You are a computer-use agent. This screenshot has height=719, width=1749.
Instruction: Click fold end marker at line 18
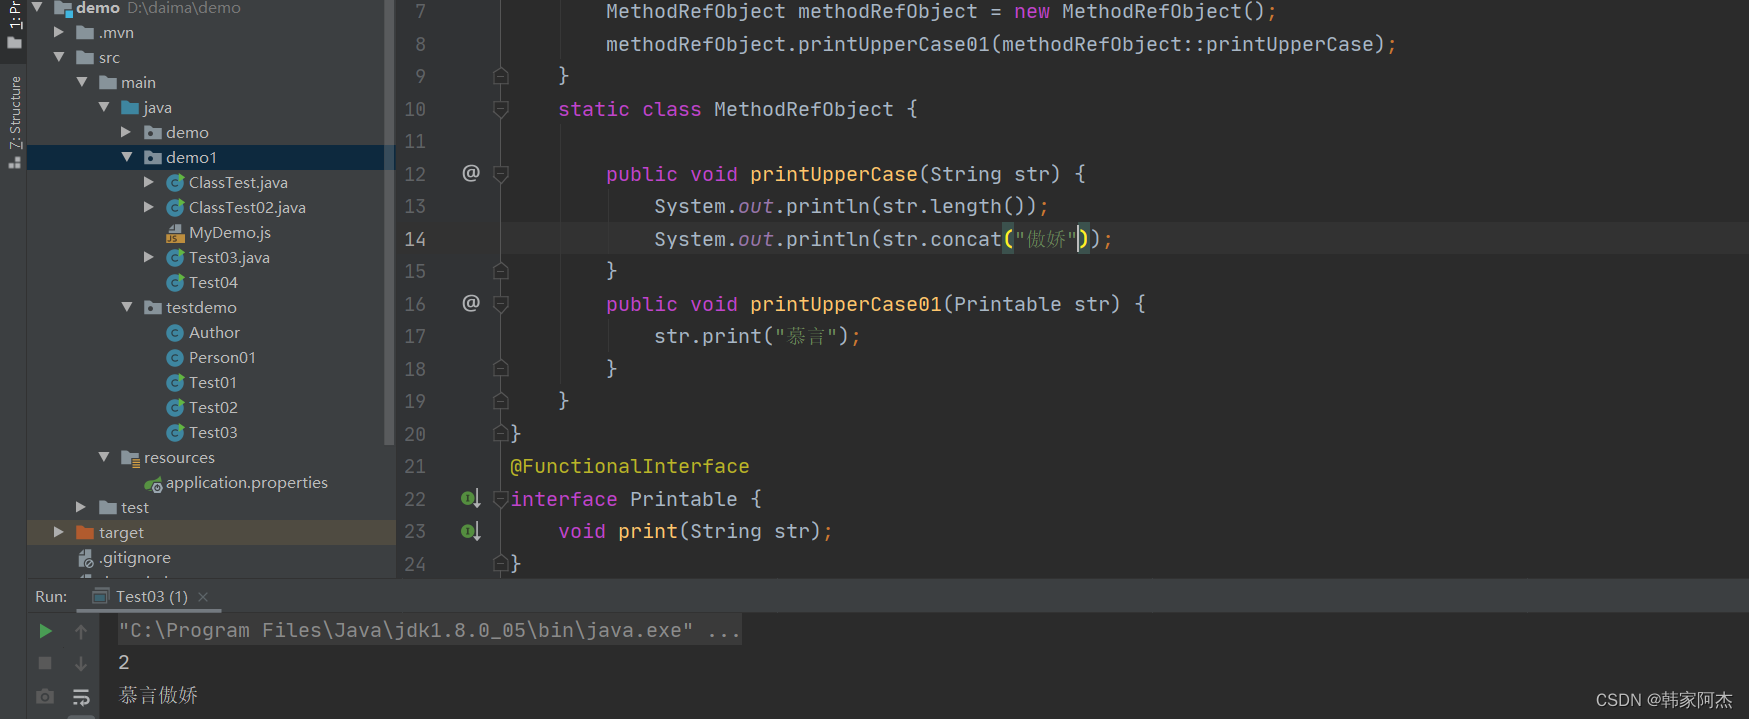501,369
